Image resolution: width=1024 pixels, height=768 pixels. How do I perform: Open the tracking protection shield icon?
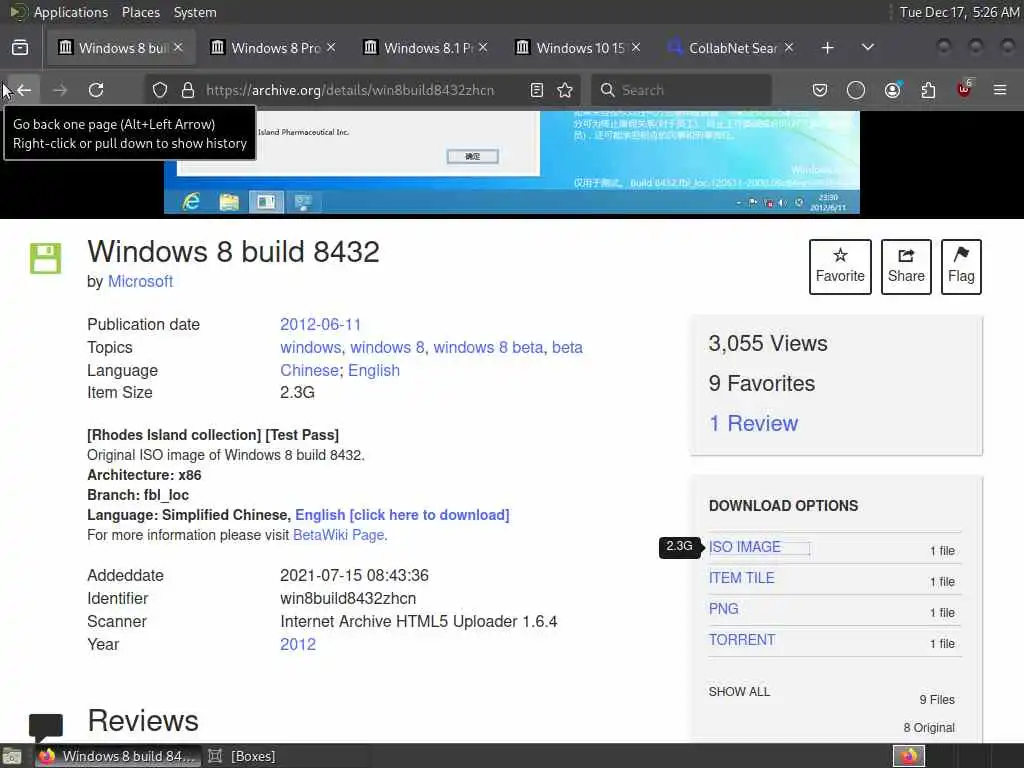tap(160, 90)
